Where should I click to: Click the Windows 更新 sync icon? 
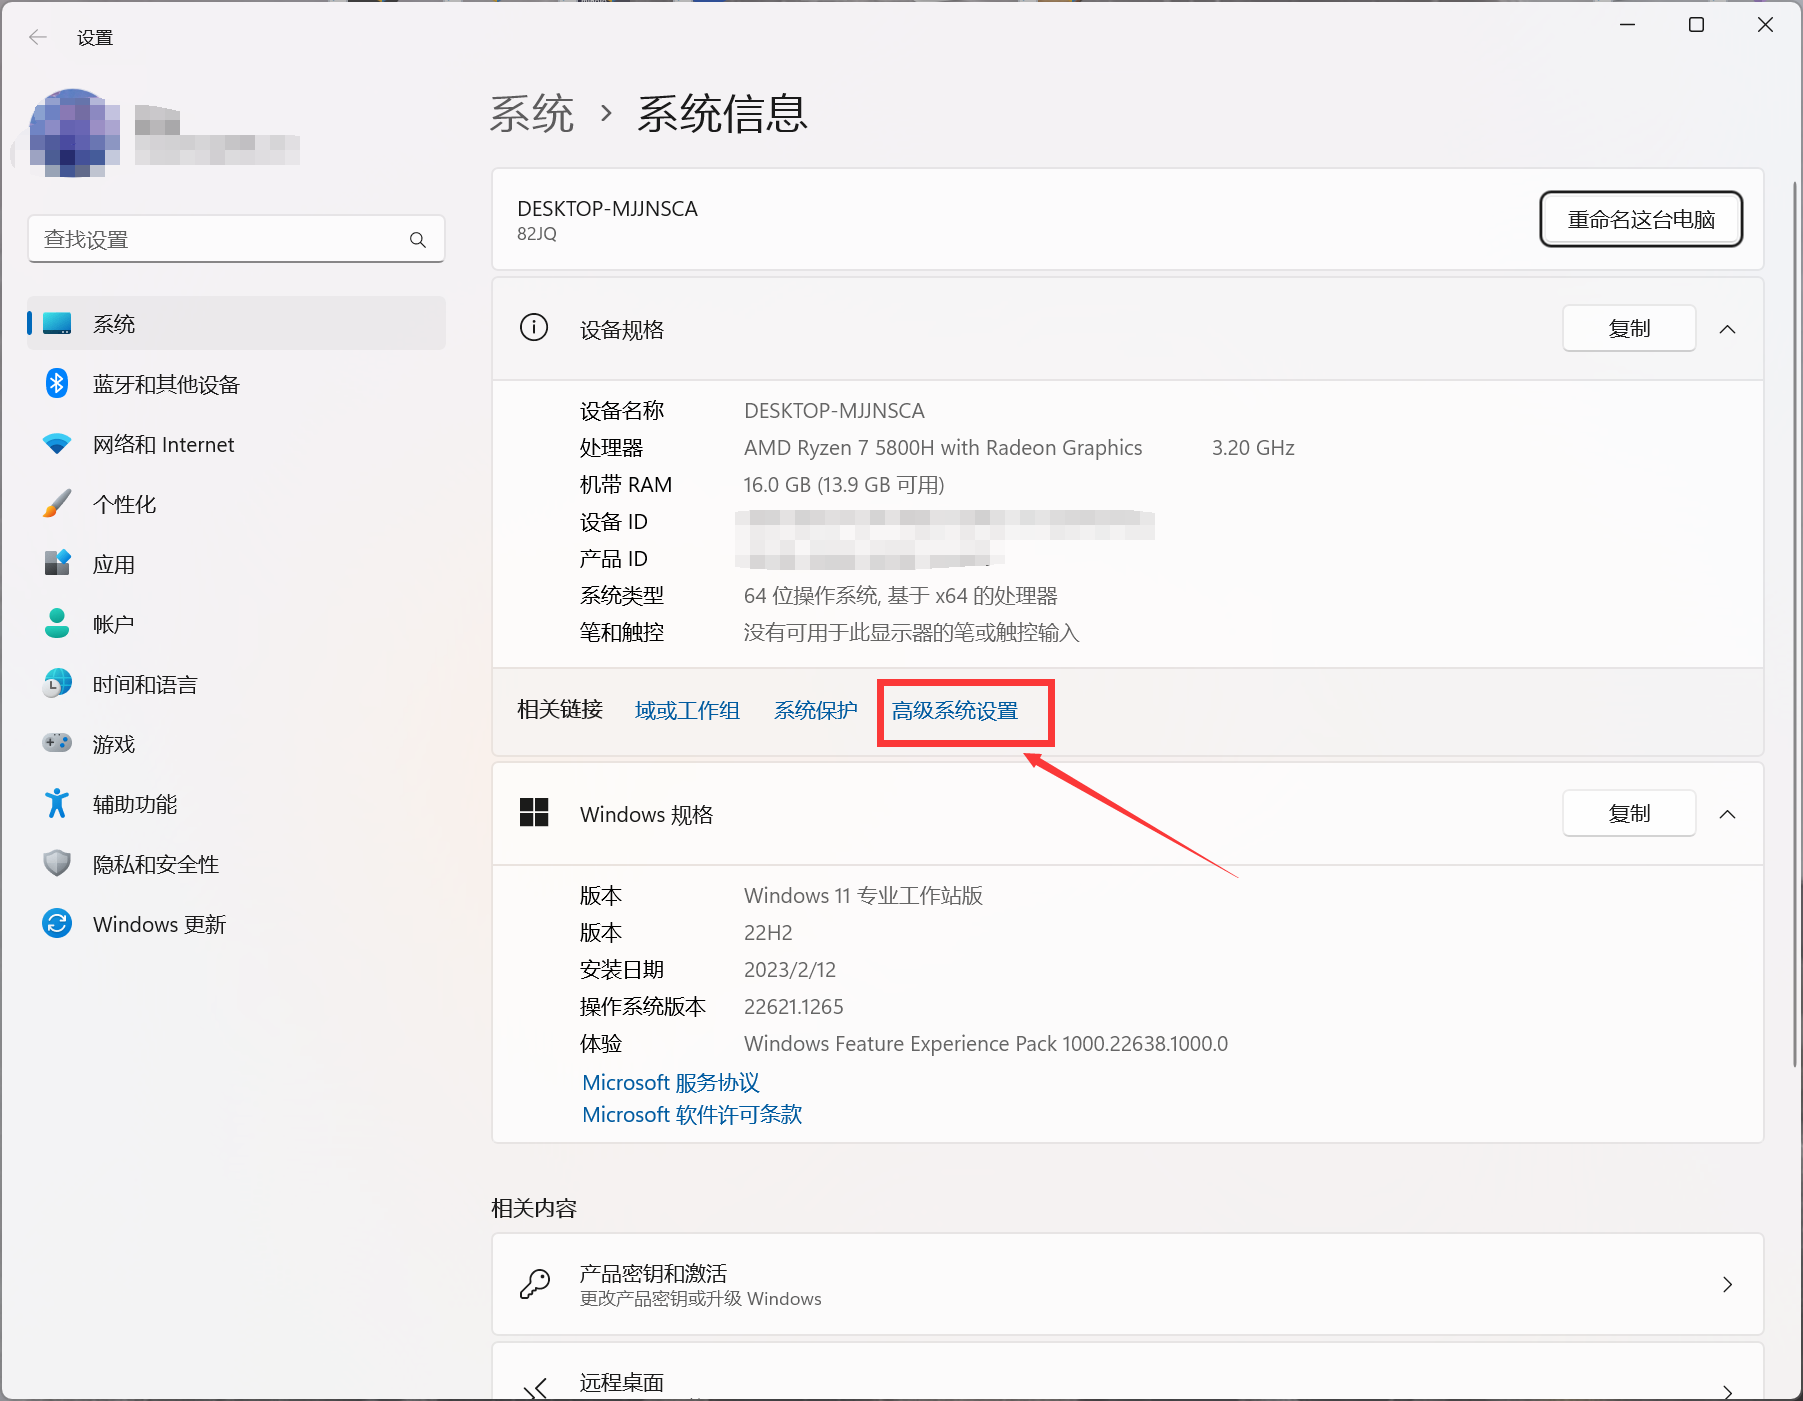point(57,923)
